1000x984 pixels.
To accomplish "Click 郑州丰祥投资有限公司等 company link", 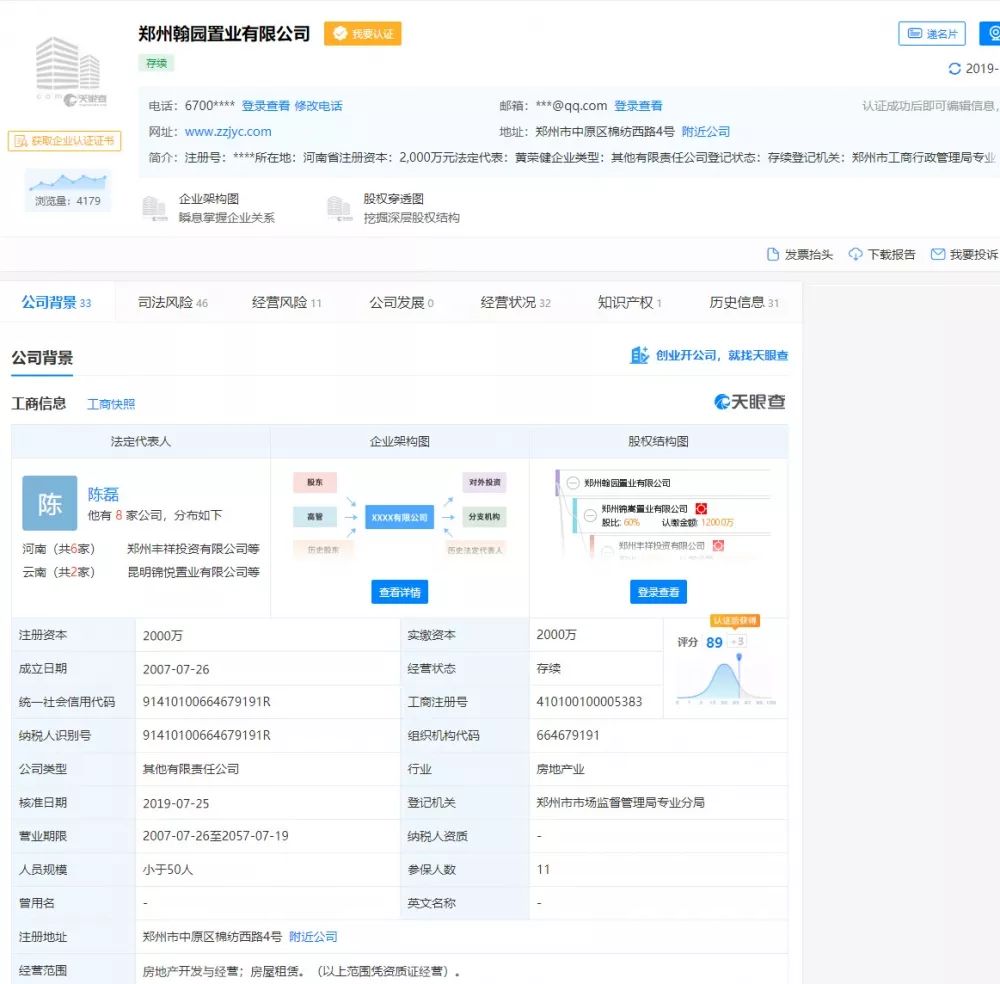I will [193, 549].
